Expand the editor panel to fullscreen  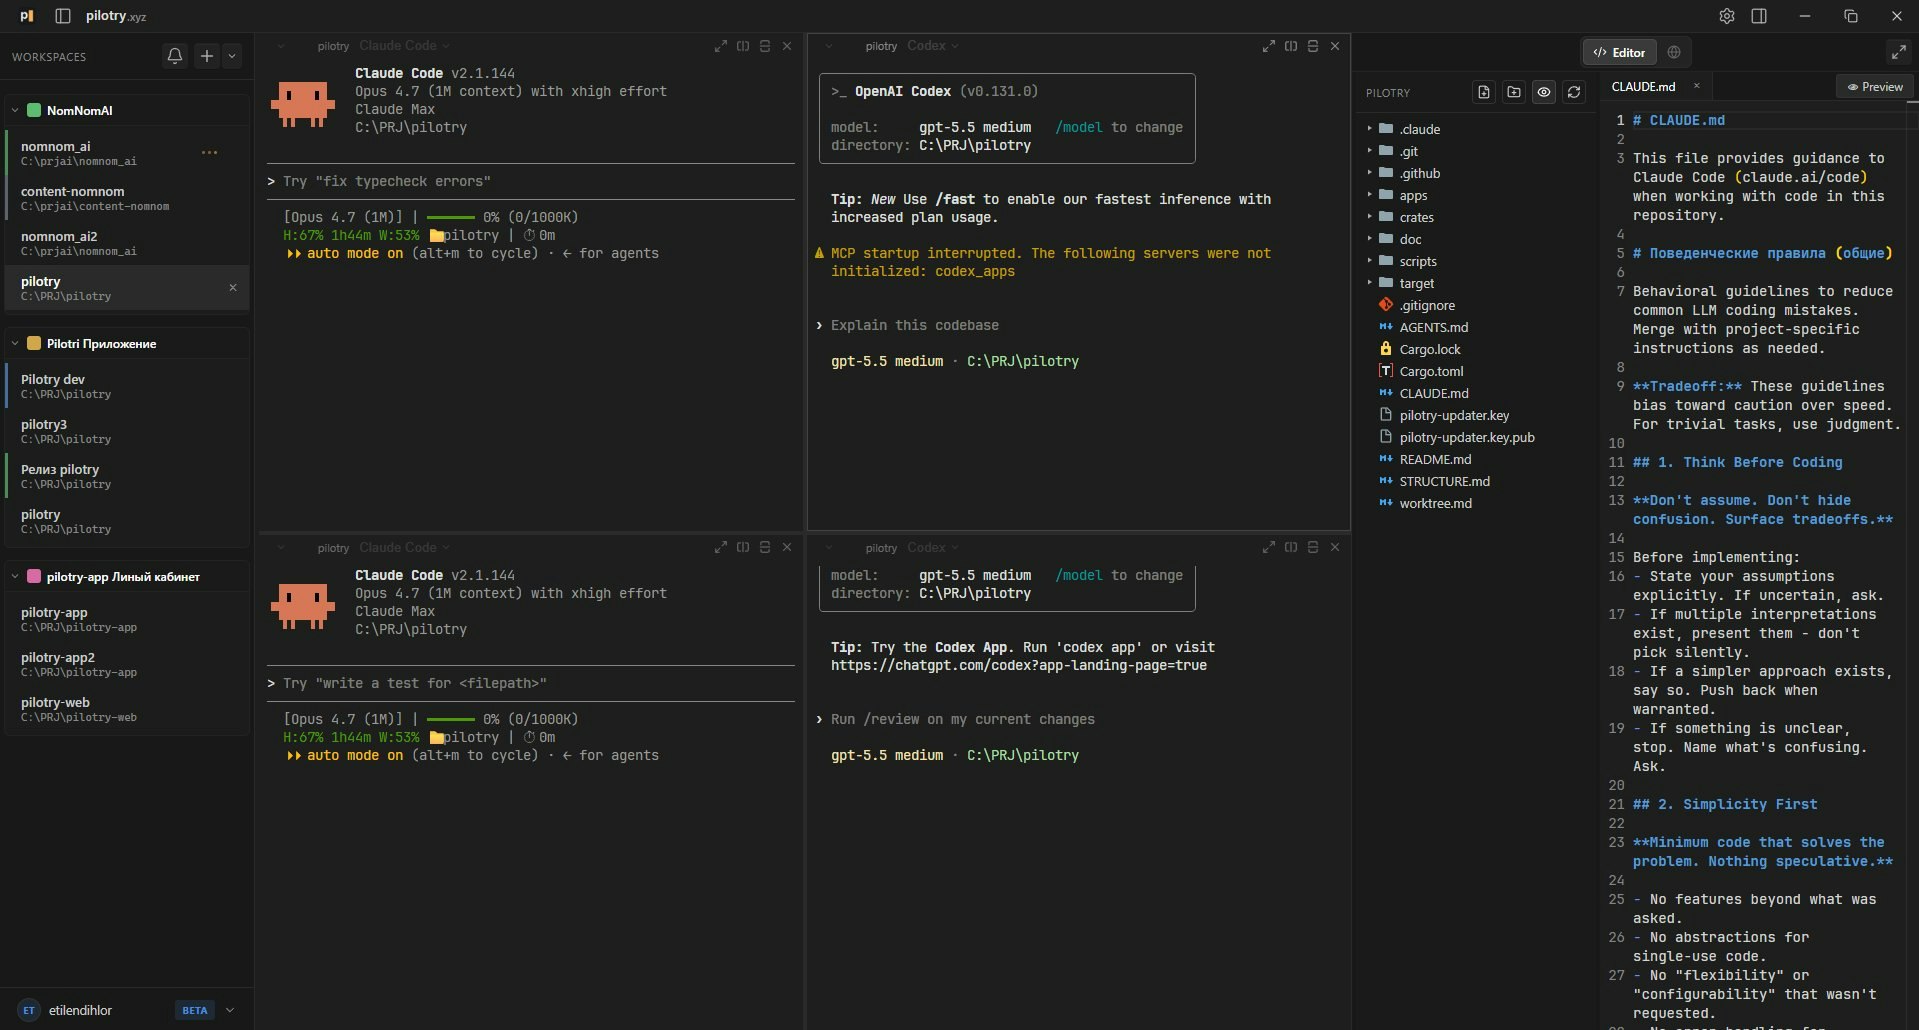(1897, 52)
